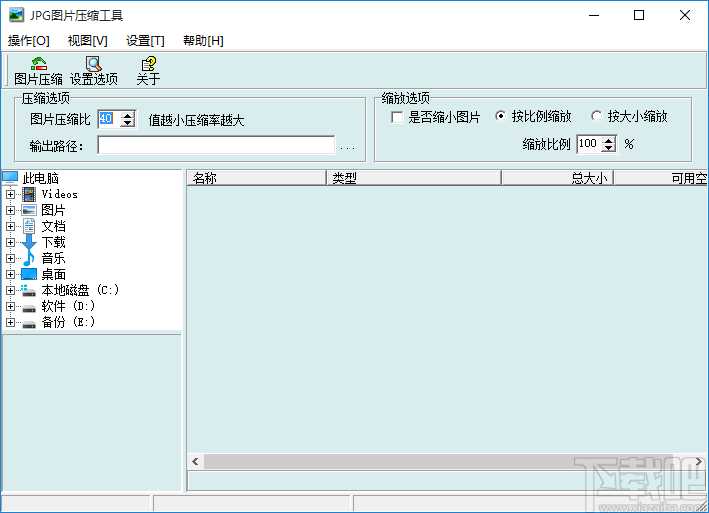Image resolution: width=709 pixels, height=513 pixels.
Task: Expand the 软件 (D:) drive node
Action: coord(10,306)
